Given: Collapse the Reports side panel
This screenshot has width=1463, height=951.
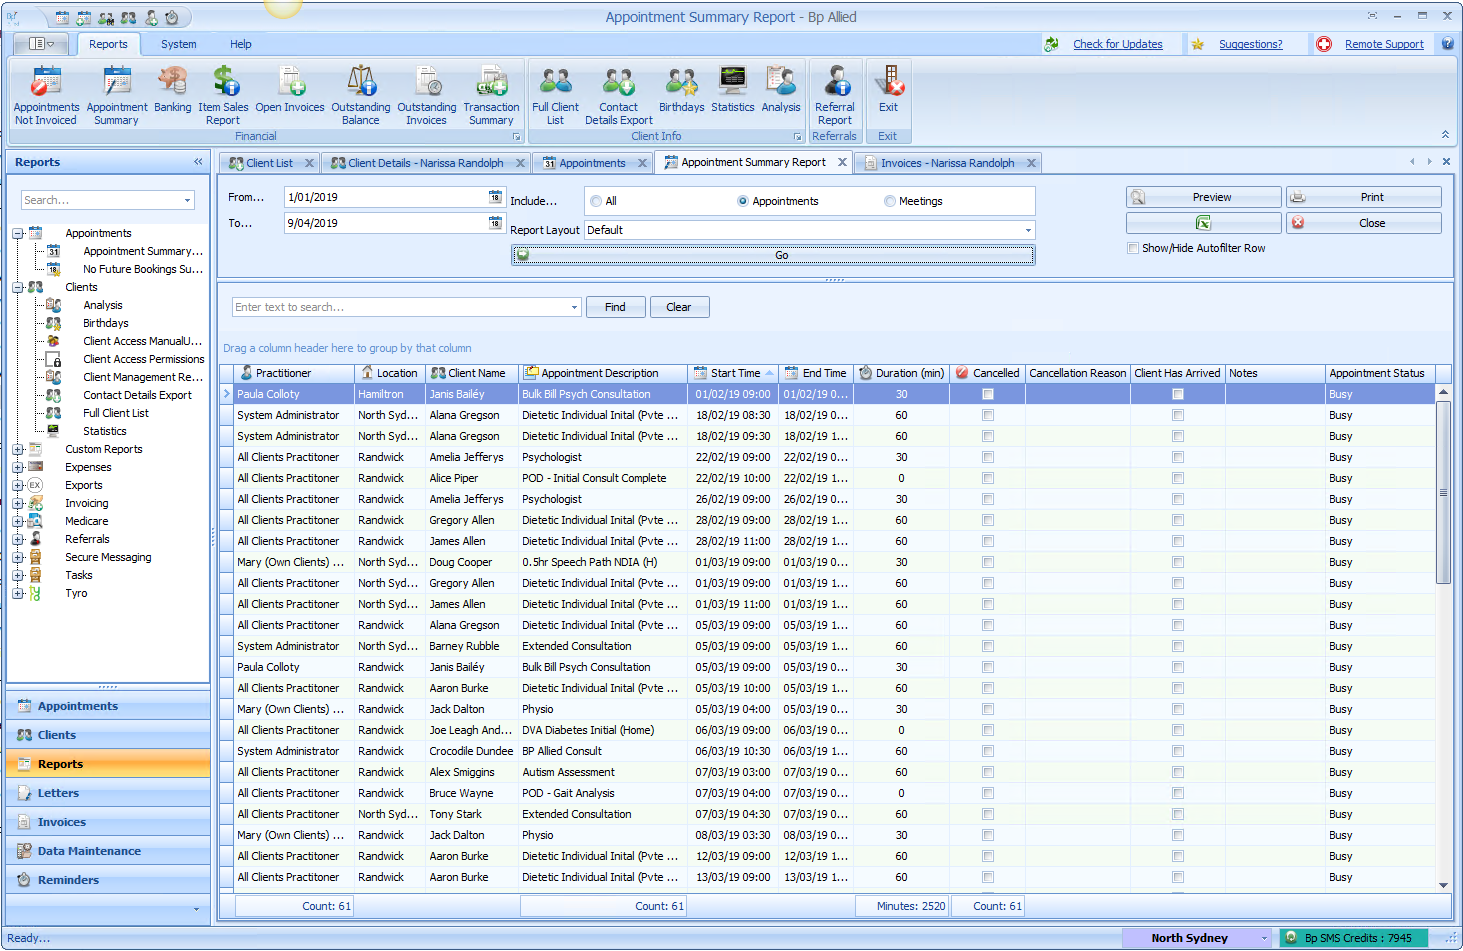Looking at the screenshot, I should coord(198,162).
